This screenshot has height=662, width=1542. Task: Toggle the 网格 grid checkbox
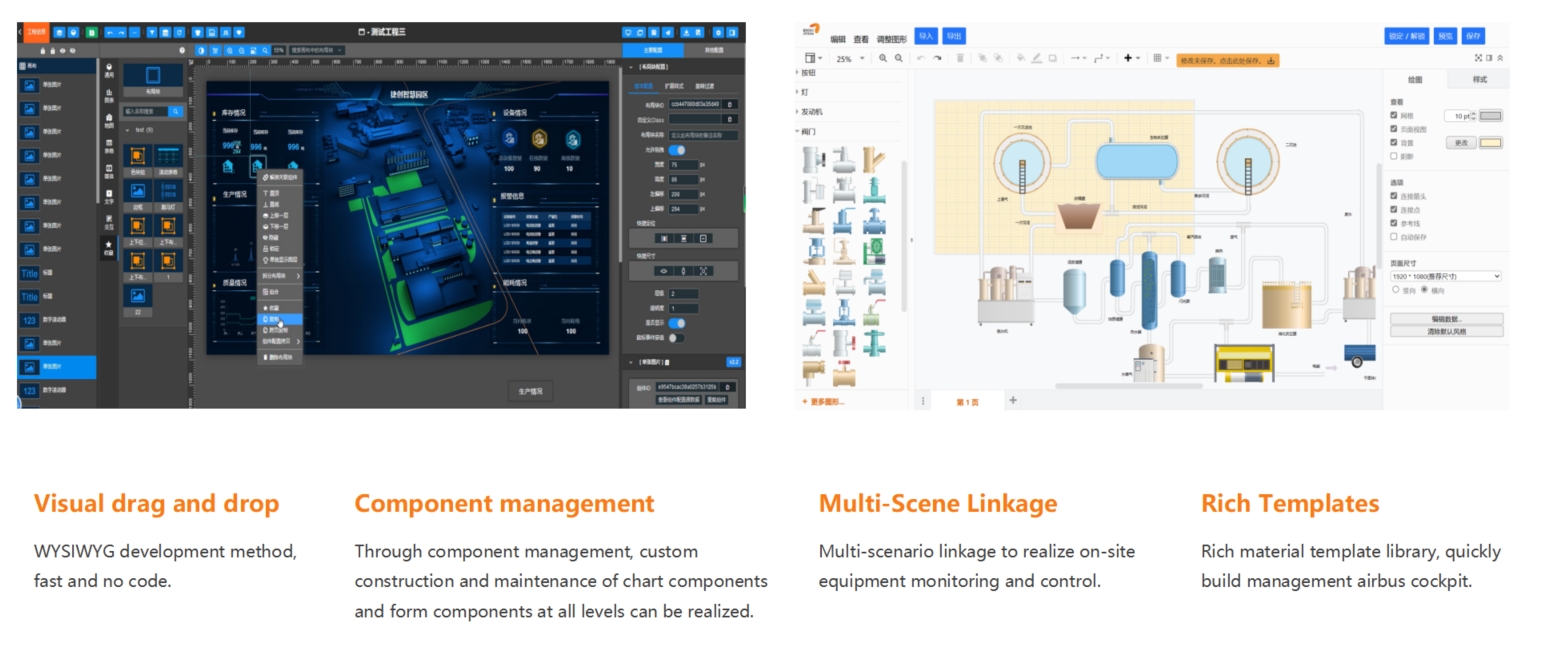(1394, 116)
